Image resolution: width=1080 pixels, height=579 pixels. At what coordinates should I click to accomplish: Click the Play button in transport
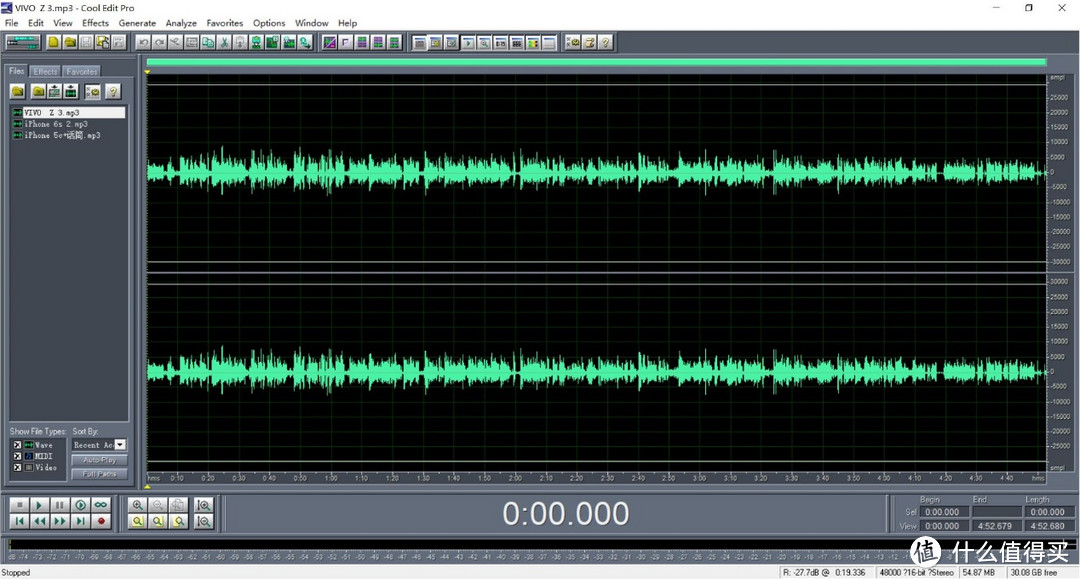pyautogui.click(x=39, y=505)
